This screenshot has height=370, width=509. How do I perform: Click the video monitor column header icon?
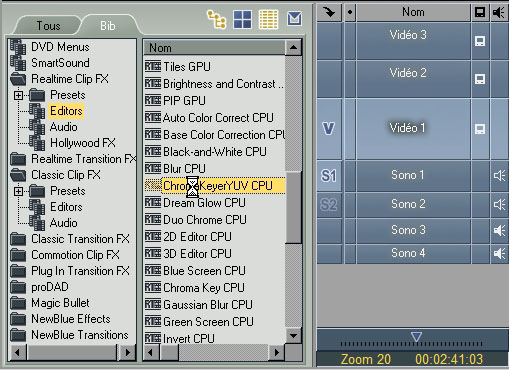(480, 13)
